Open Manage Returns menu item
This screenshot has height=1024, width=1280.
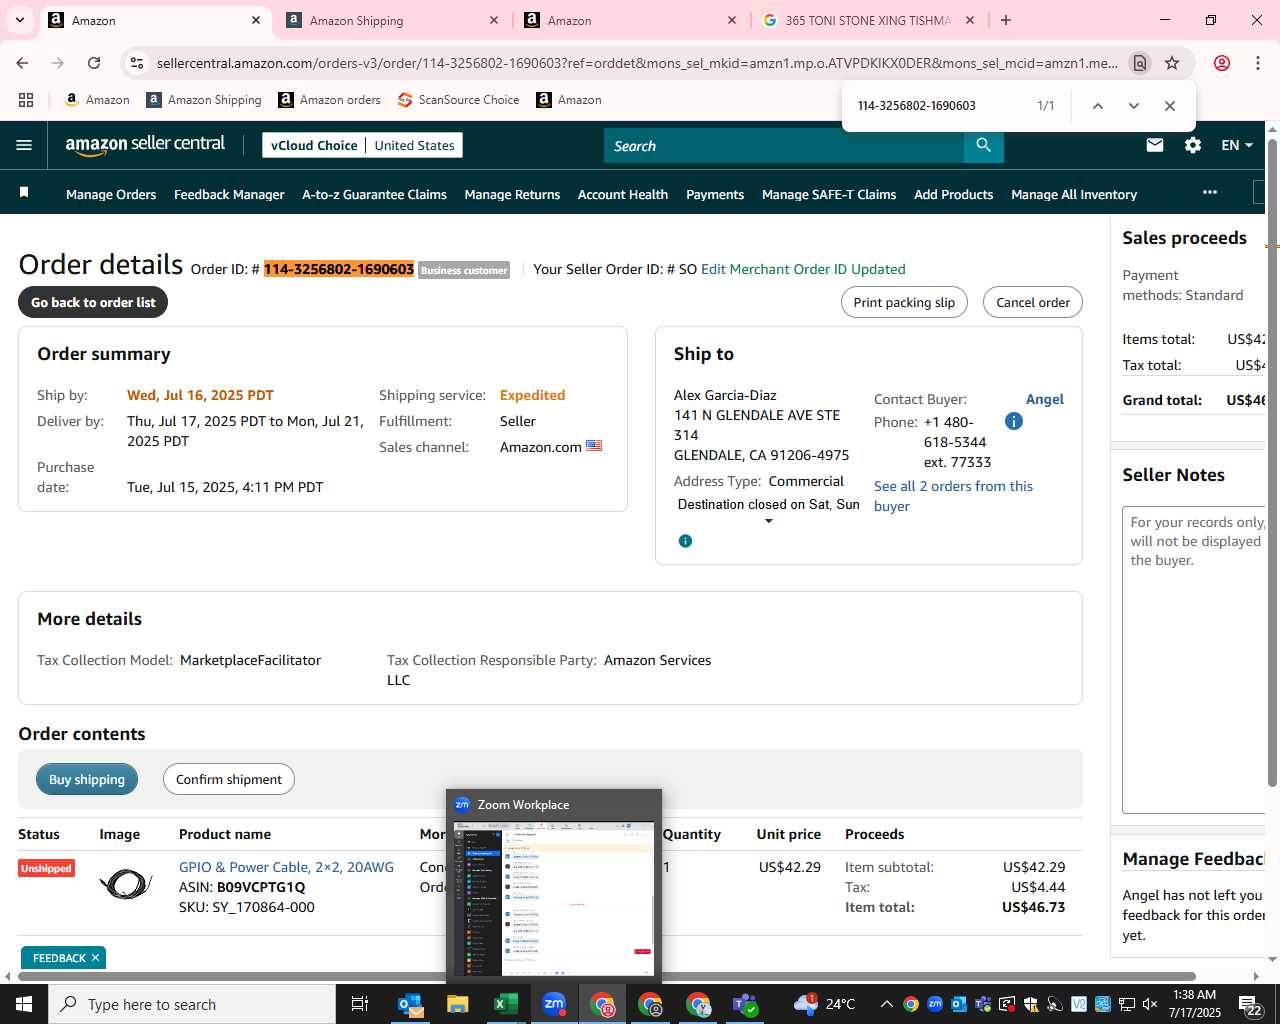tap(512, 194)
